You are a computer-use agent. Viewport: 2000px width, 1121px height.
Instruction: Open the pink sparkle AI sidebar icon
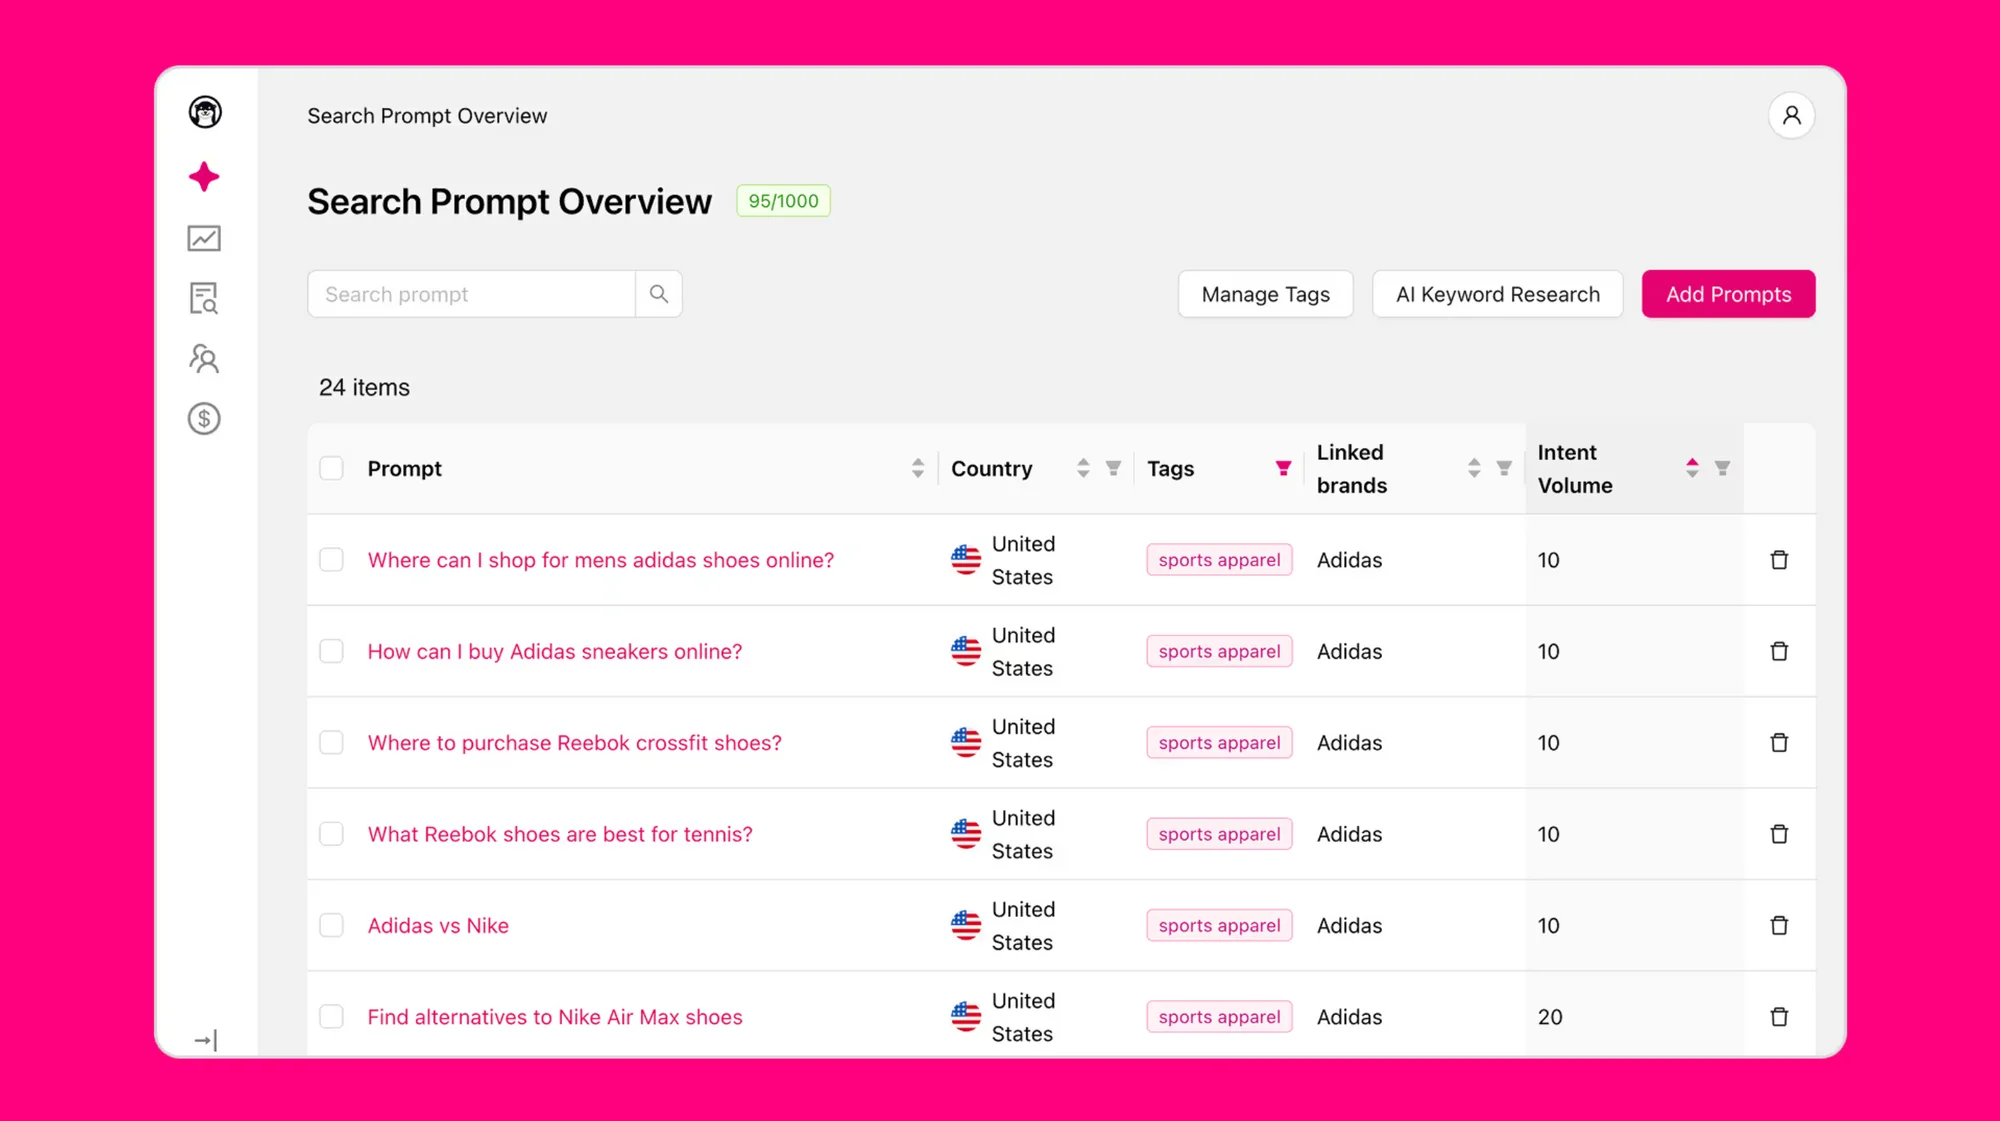tap(204, 177)
